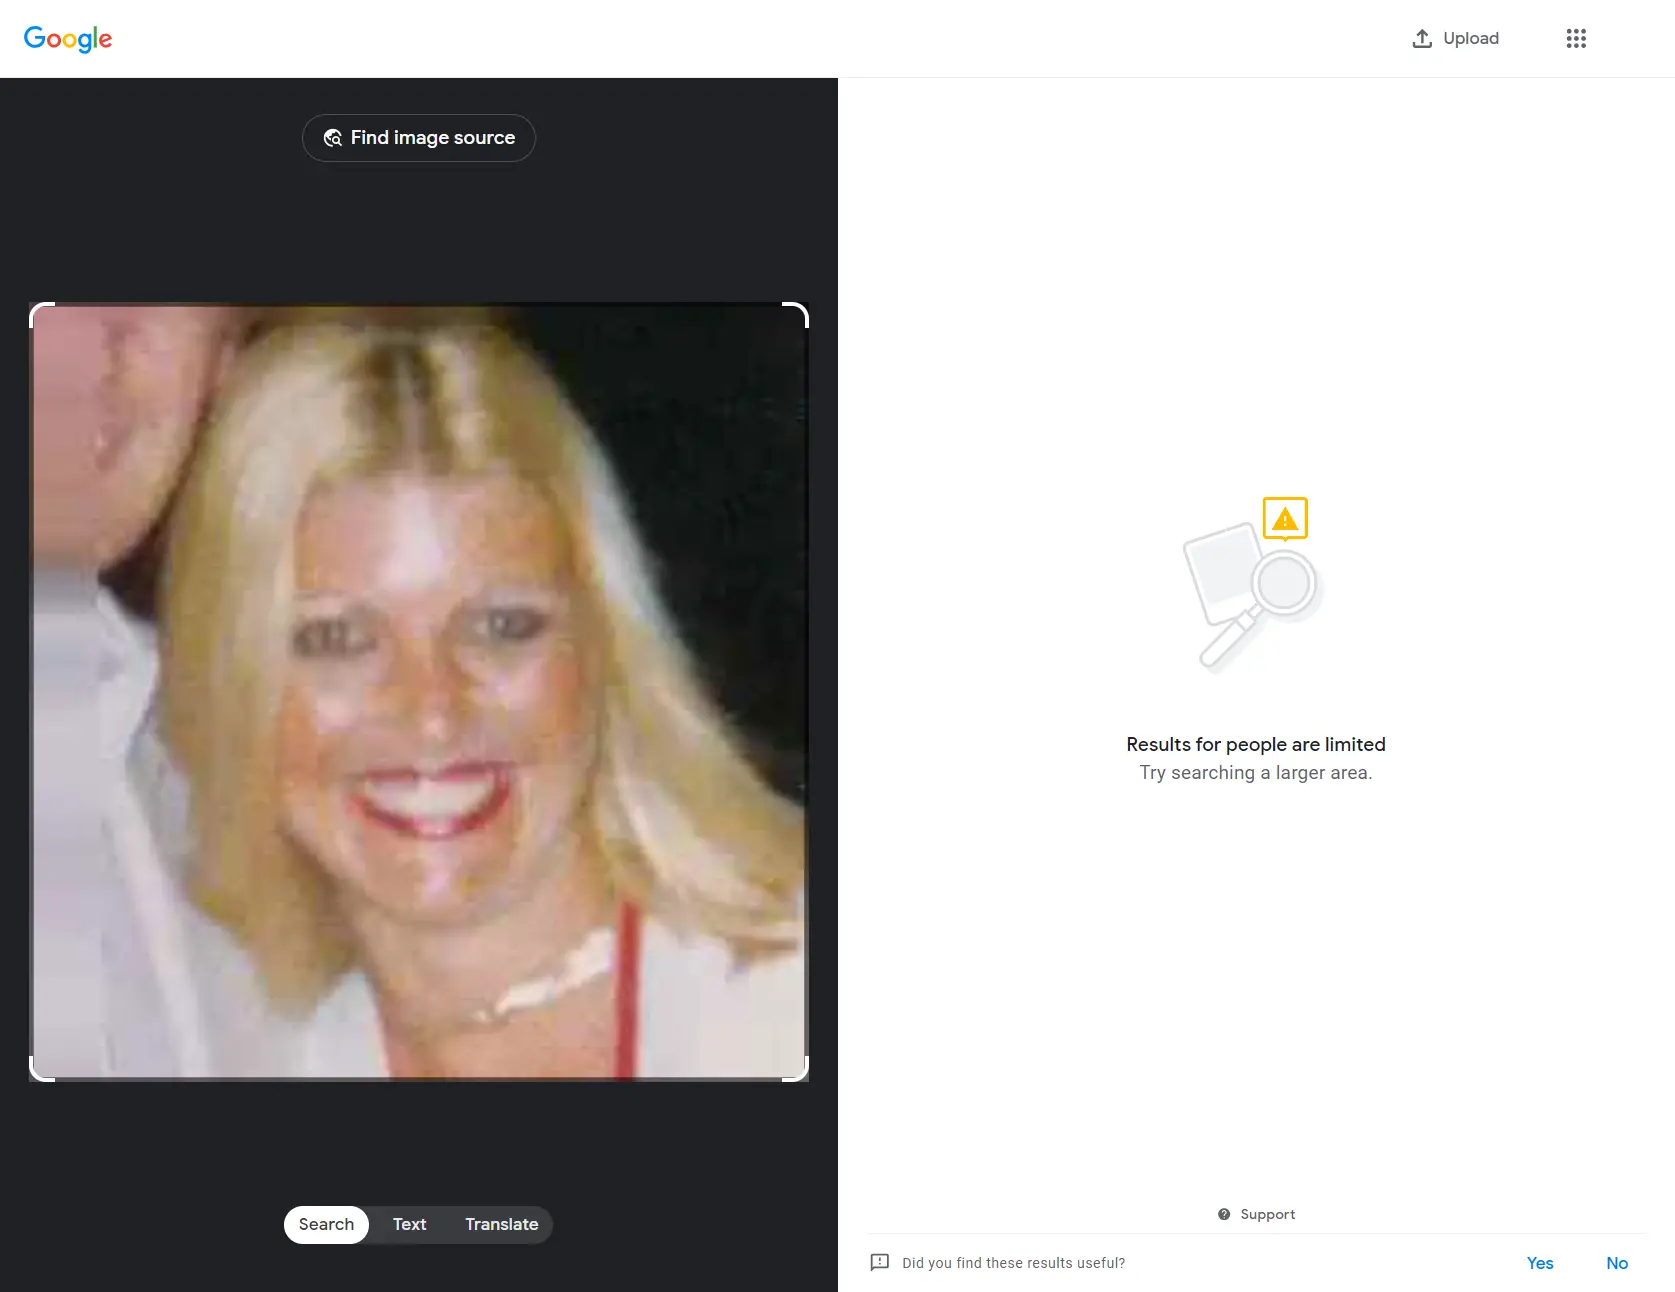This screenshot has height=1292, width=1675.
Task: Switch to the Translate mode tab
Action: tap(501, 1224)
